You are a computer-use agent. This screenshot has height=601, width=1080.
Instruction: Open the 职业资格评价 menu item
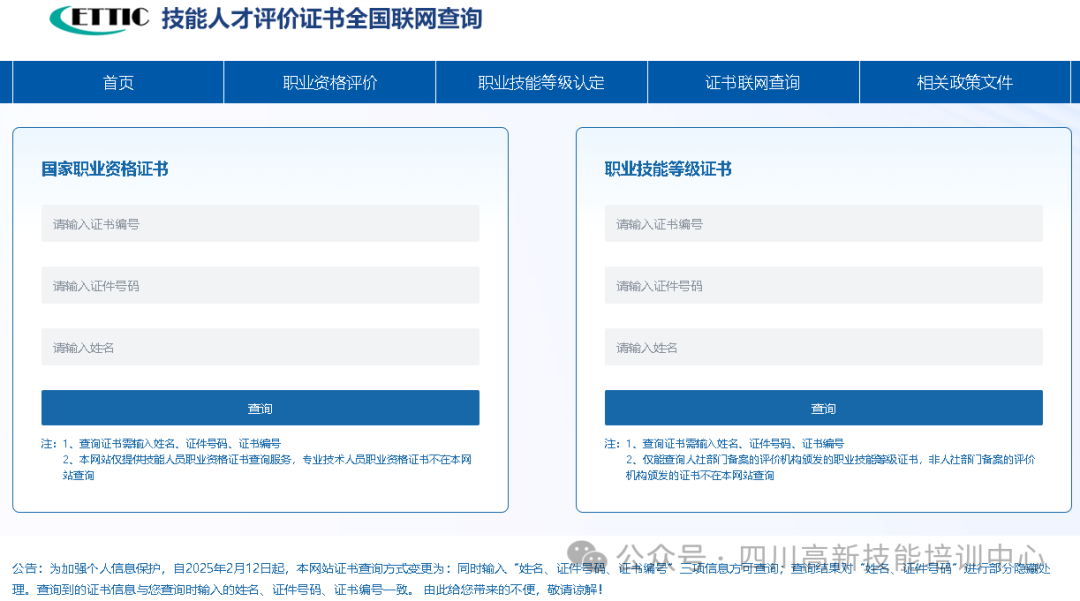click(330, 83)
